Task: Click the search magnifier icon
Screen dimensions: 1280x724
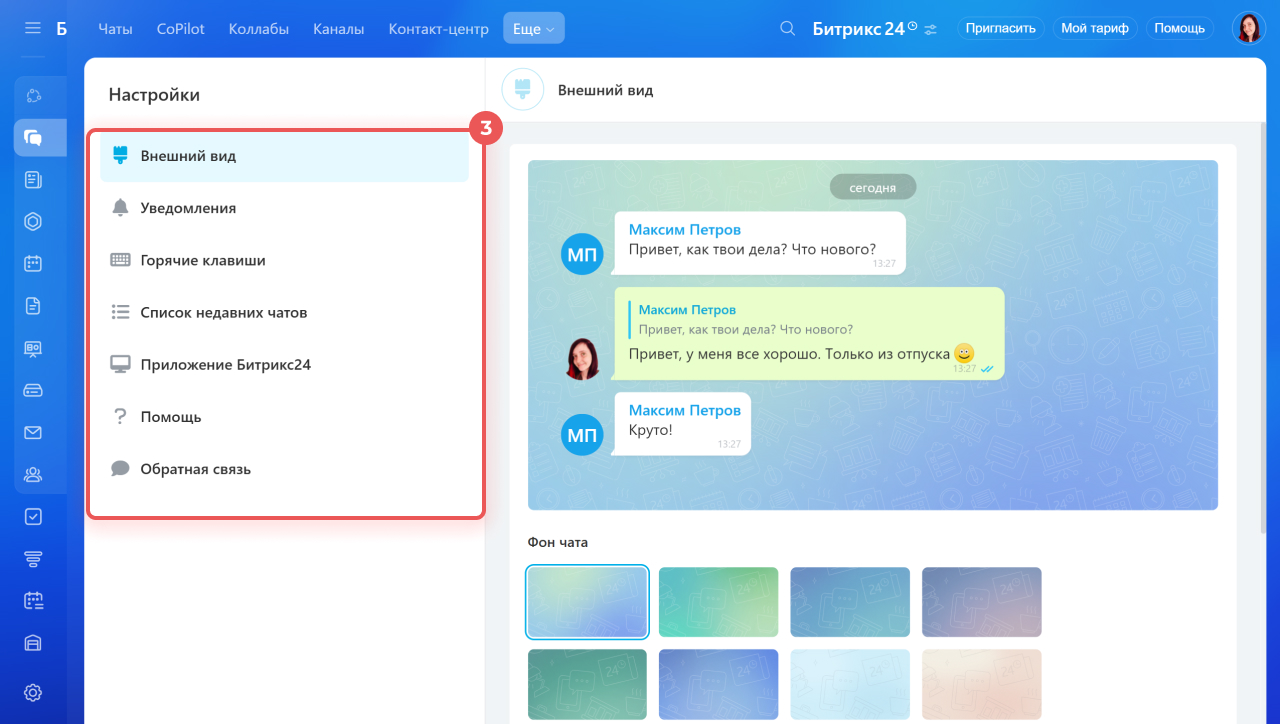Action: pos(788,28)
